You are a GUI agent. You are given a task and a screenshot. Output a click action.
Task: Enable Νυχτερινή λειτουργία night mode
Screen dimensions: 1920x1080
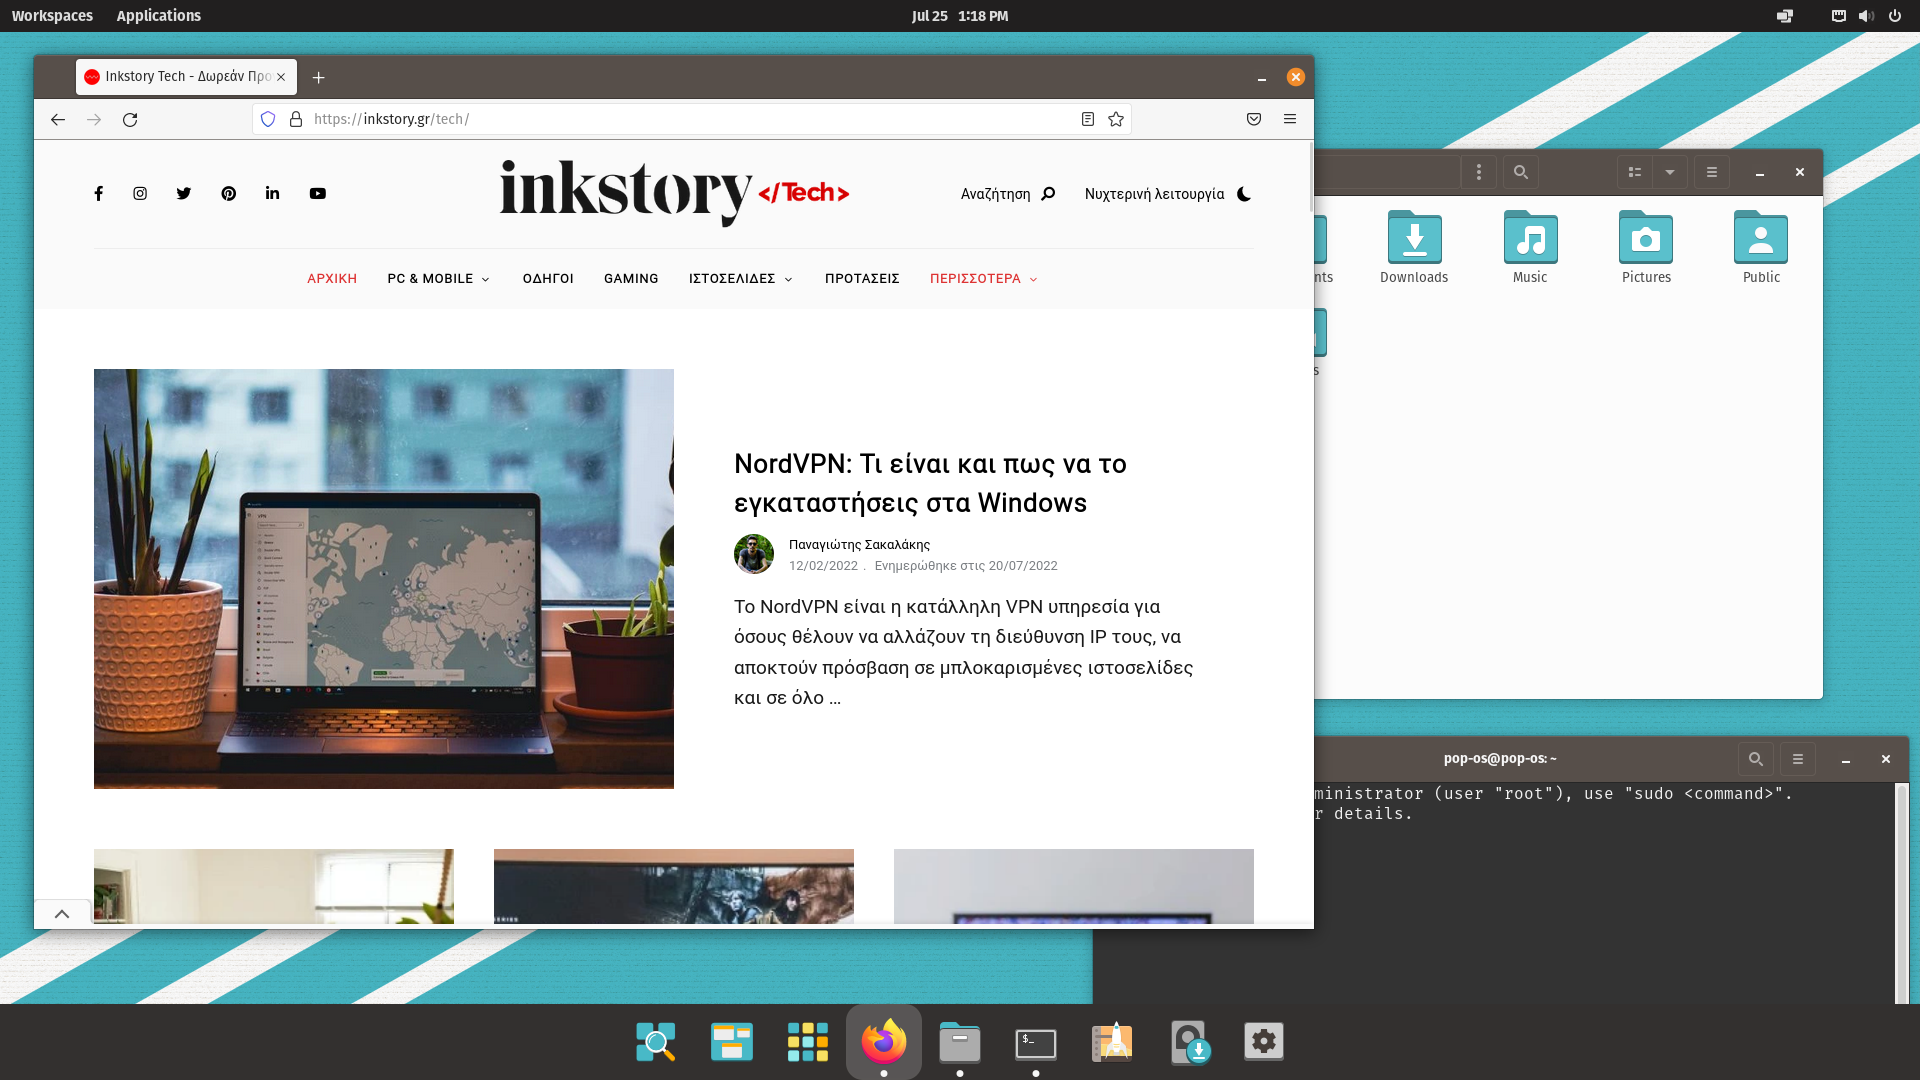tap(1243, 194)
